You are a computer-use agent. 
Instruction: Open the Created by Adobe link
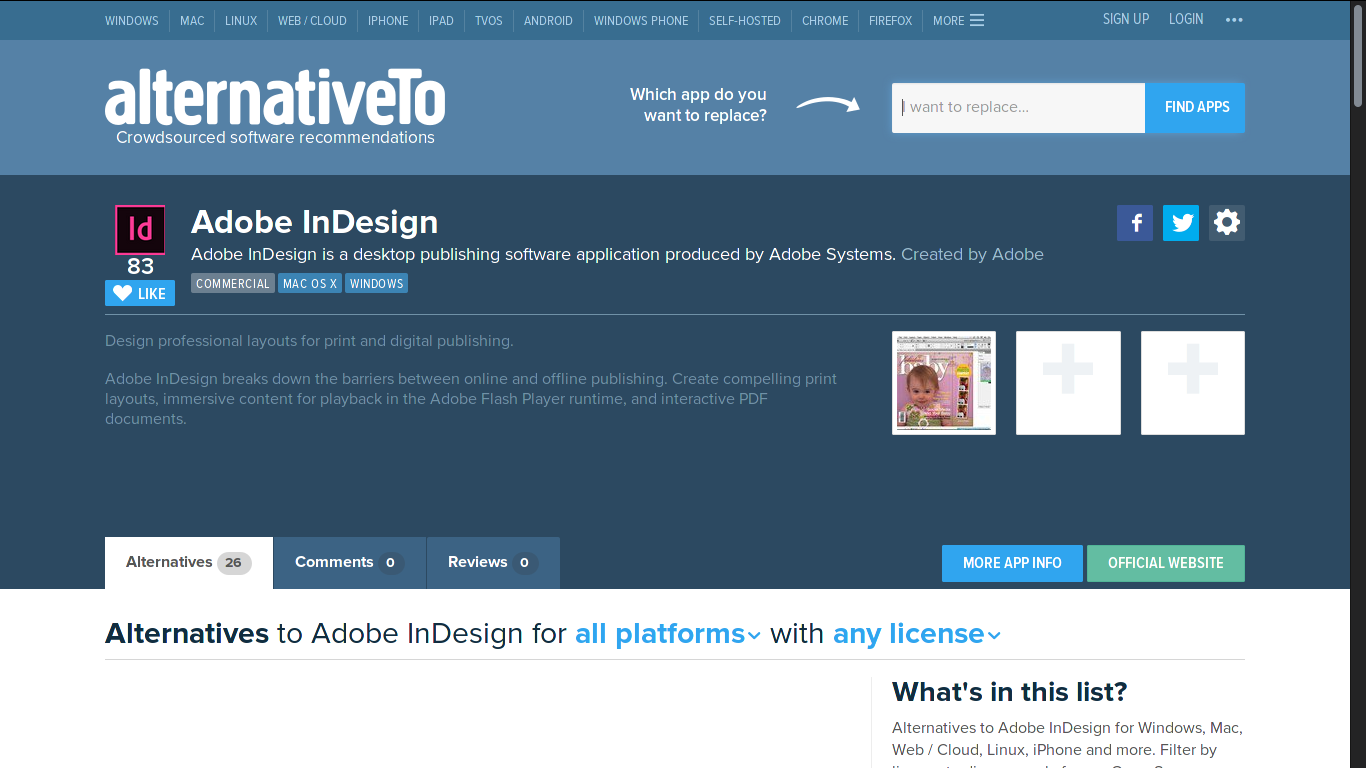pos(972,254)
